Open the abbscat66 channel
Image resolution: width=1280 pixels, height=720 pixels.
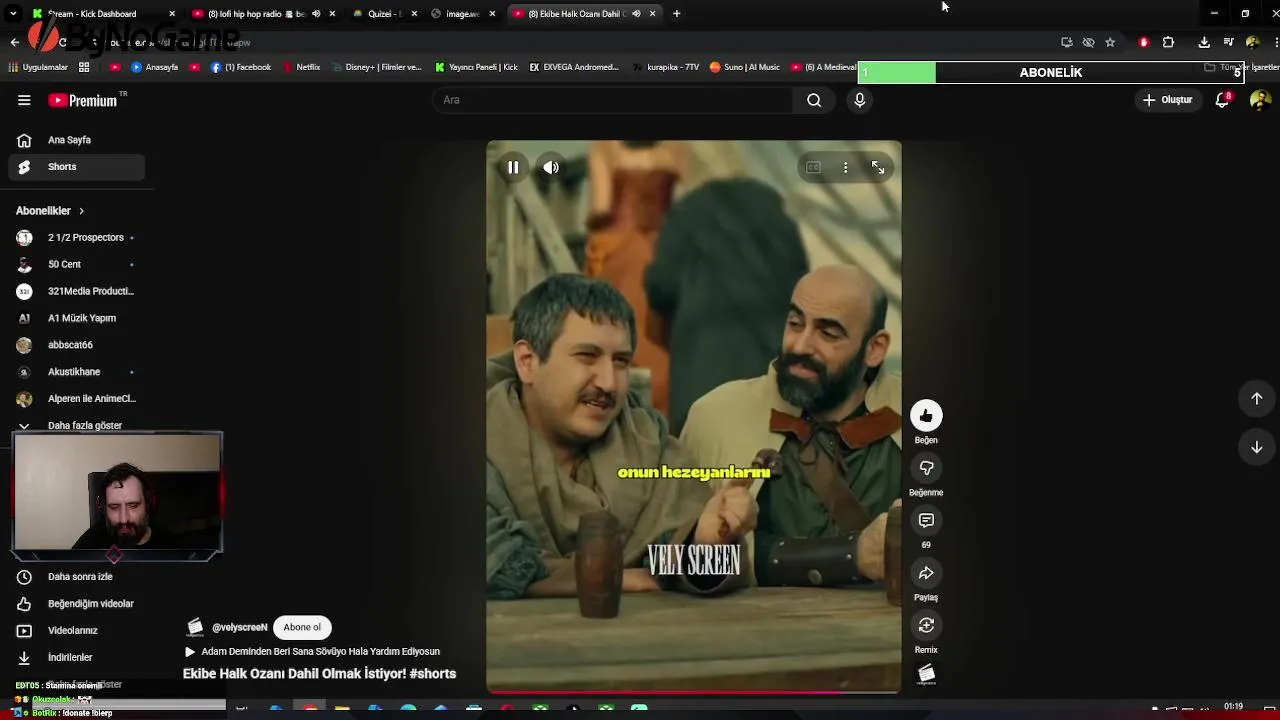coord(76,345)
